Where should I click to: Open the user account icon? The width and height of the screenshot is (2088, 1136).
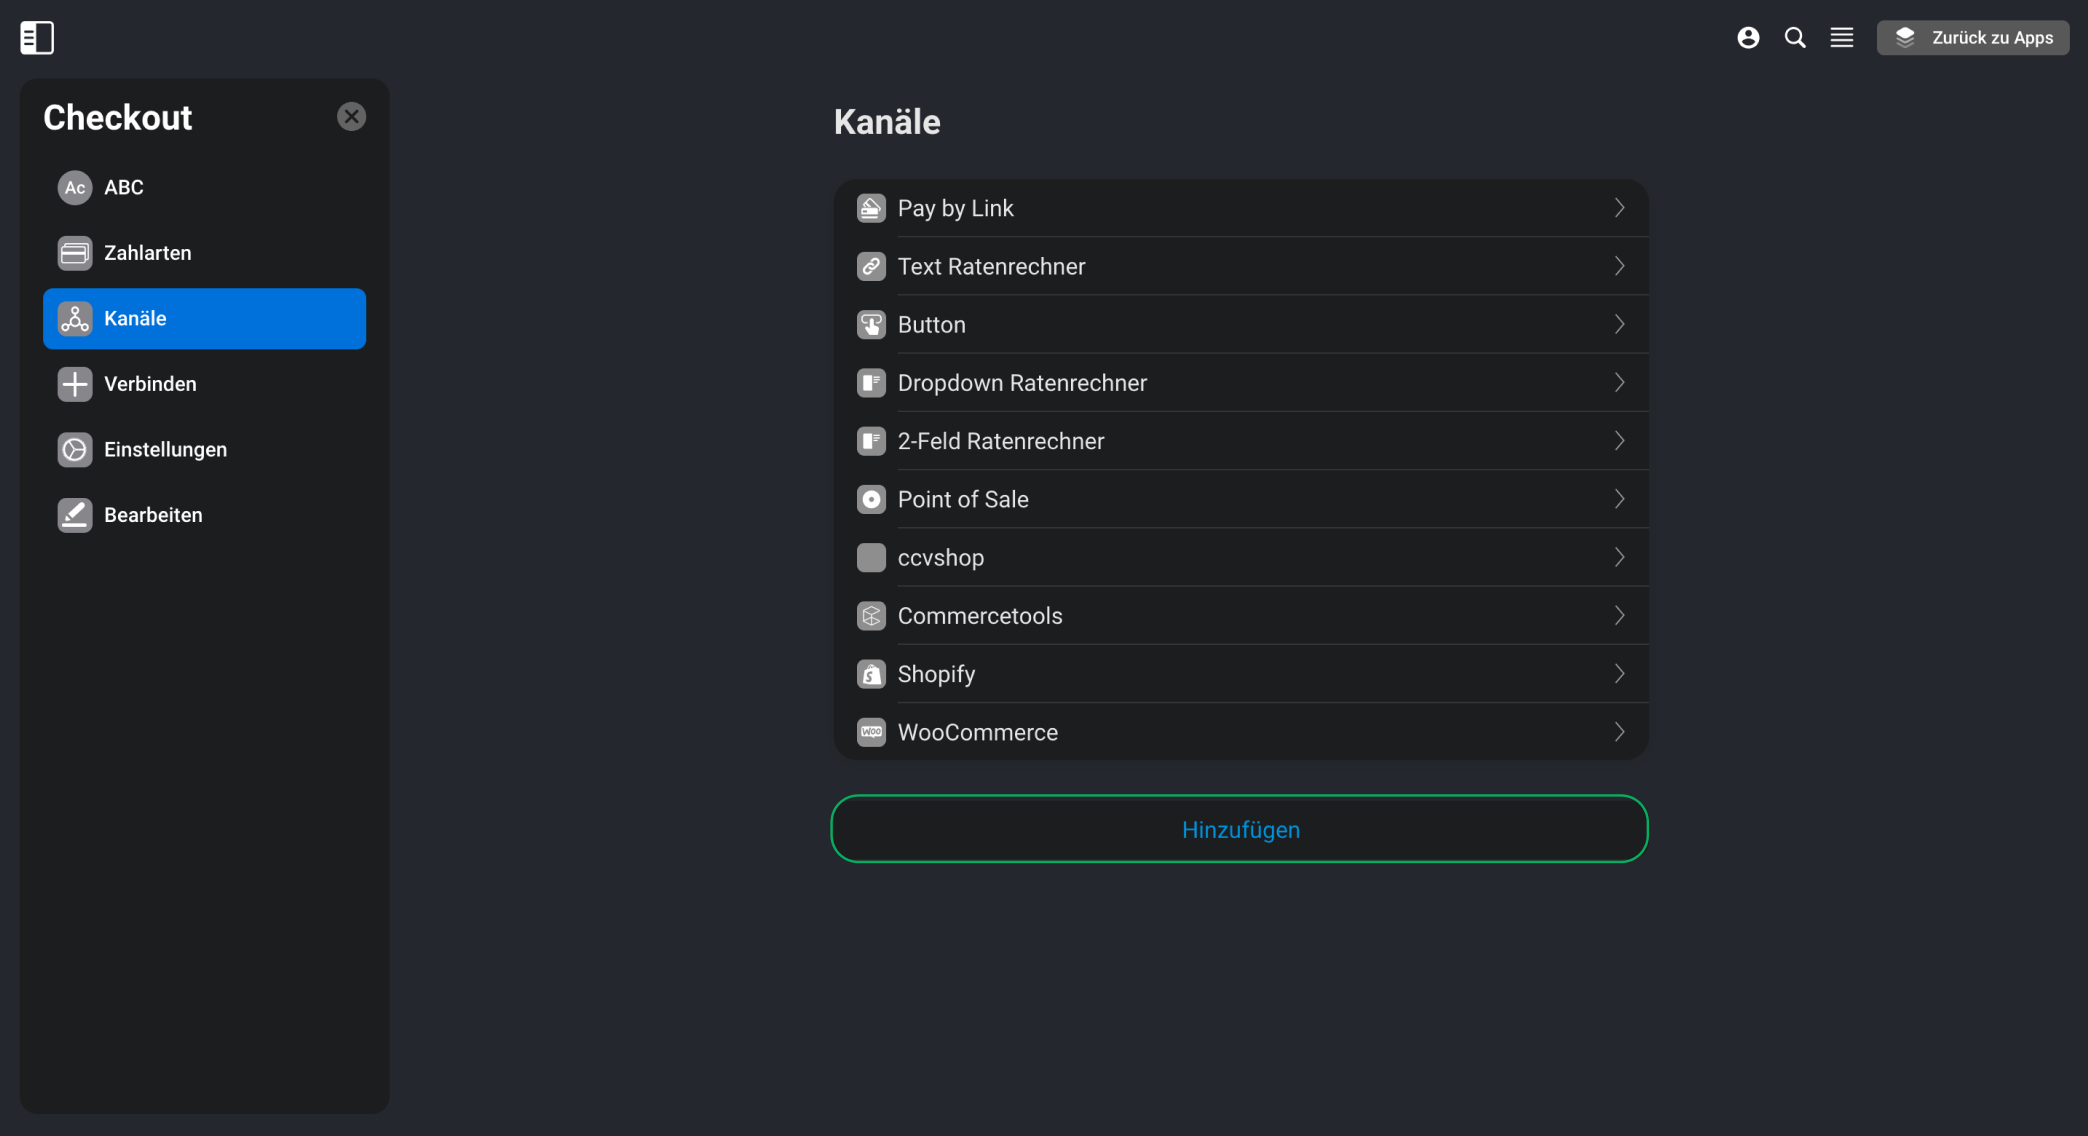[x=1748, y=38]
